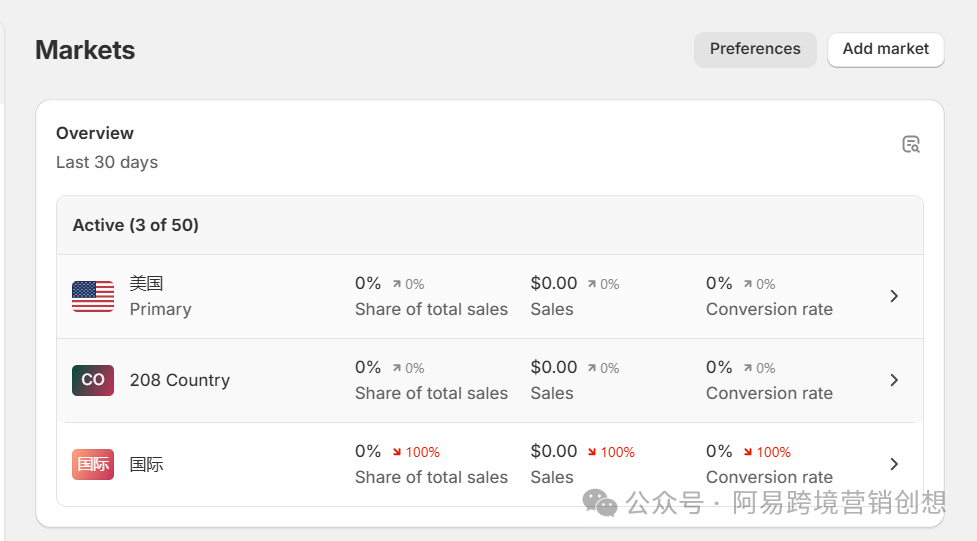Screen dimensions: 977x541
Task: Click the trend arrow beside 美国 Share of total sales
Action: click(397, 284)
